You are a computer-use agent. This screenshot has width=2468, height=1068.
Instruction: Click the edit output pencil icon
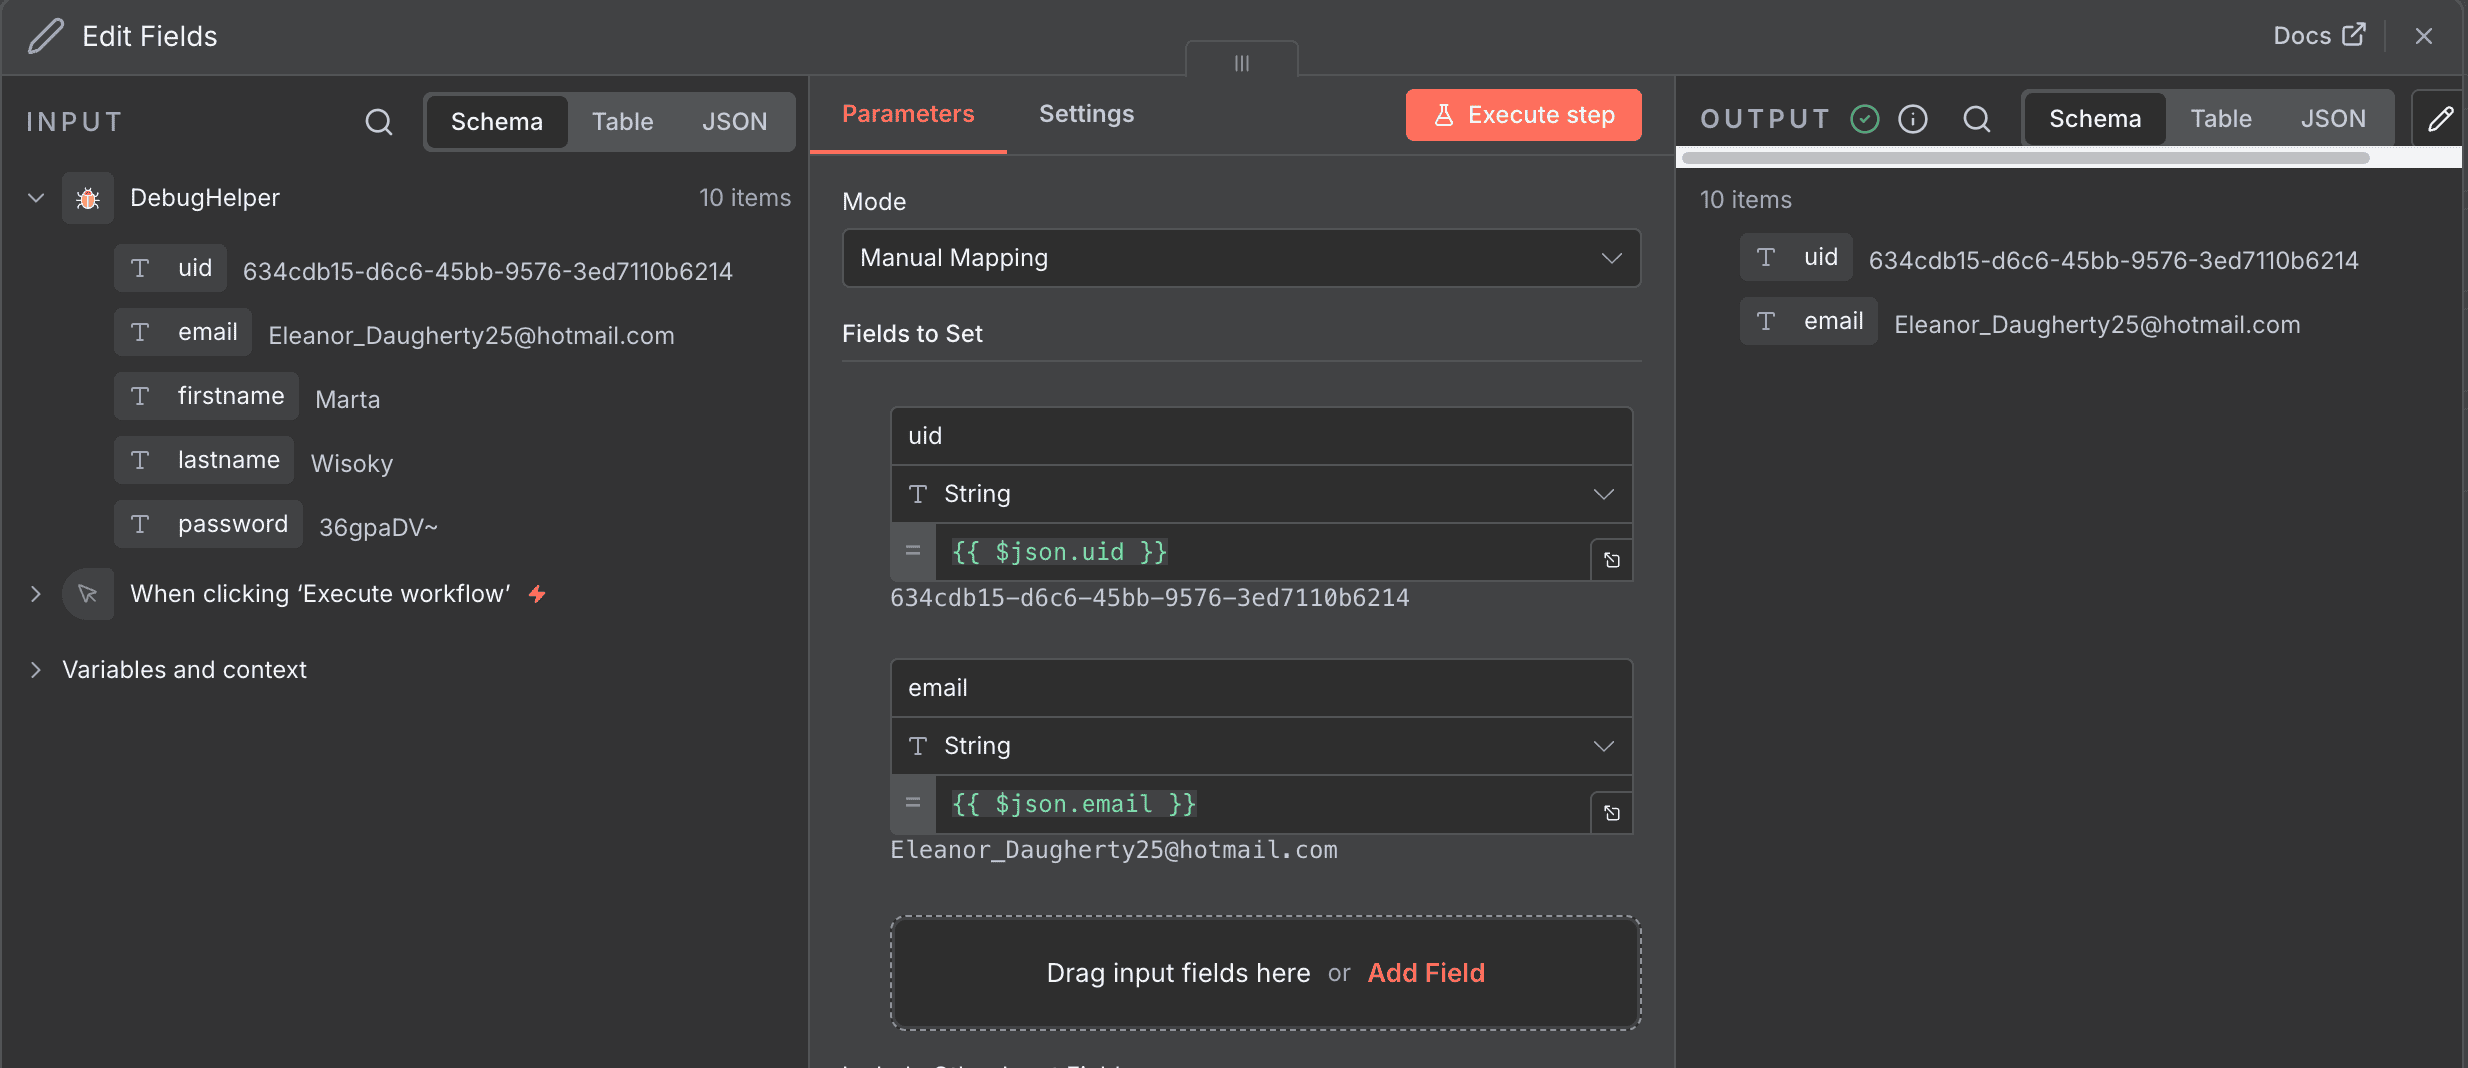(x=2440, y=119)
